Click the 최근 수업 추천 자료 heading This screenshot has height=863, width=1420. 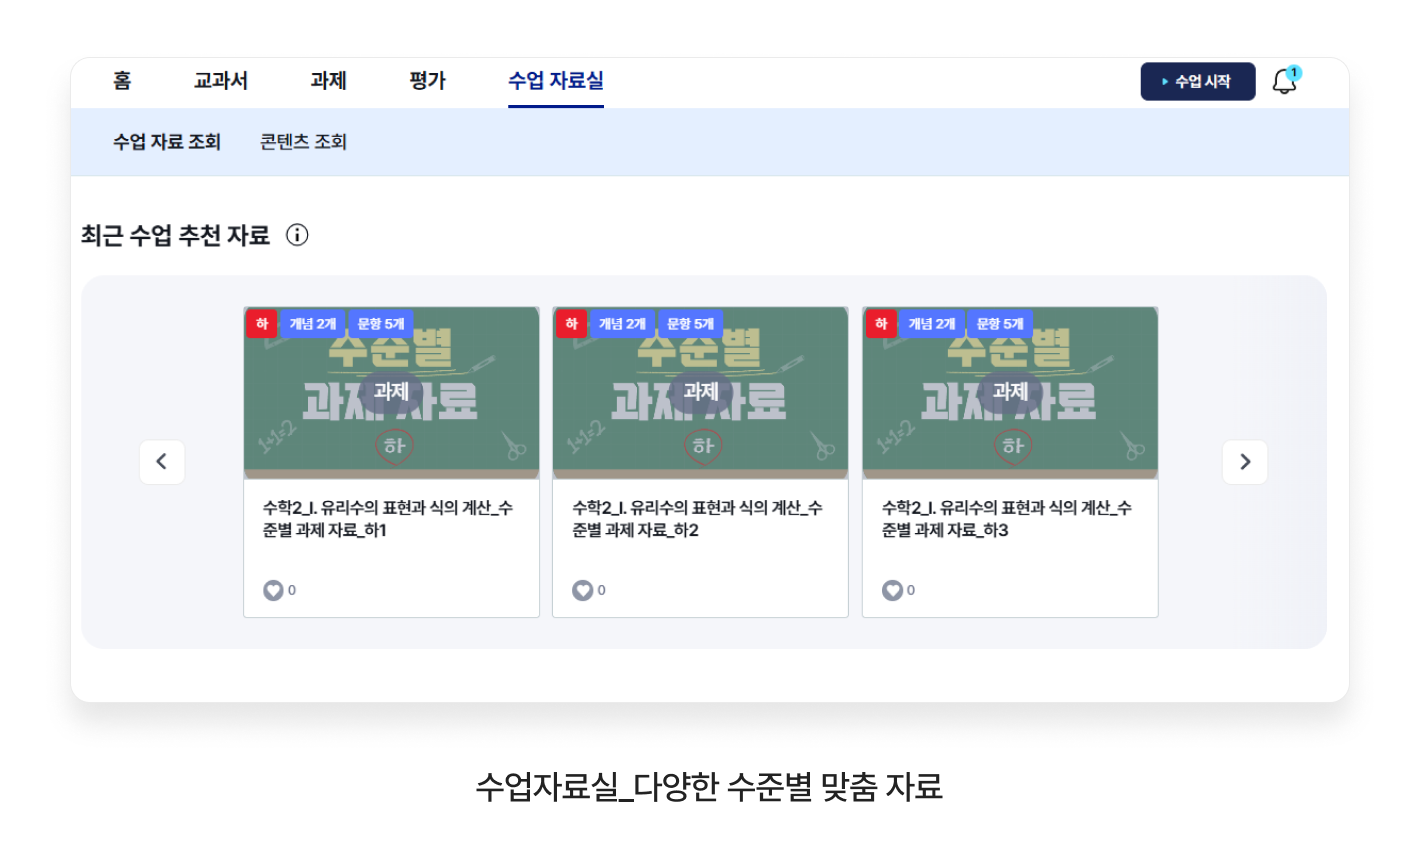point(176,235)
